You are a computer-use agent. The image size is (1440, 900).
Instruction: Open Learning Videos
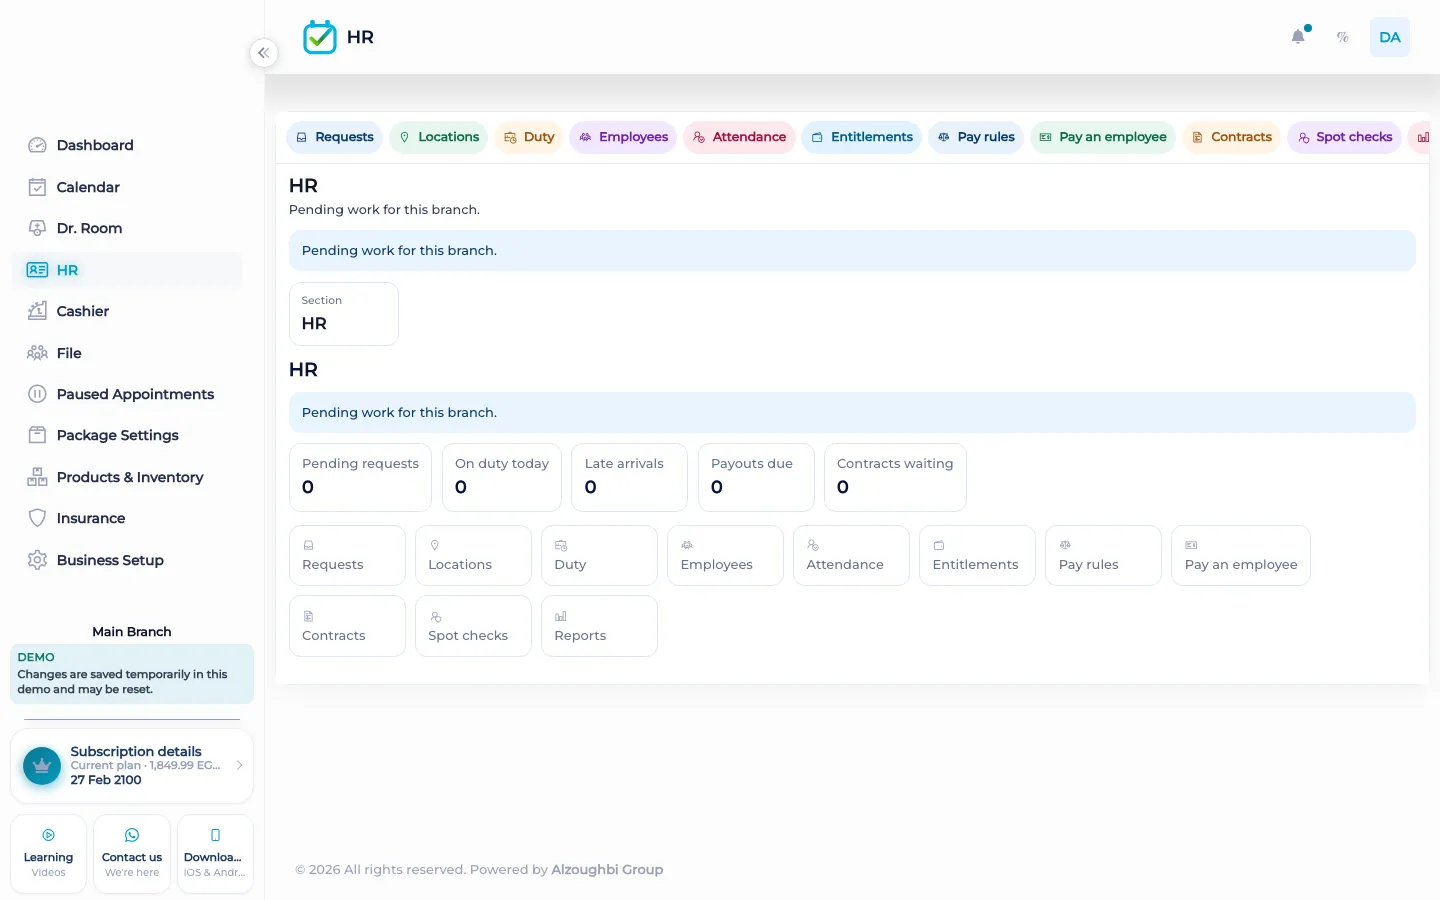(x=48, y=854)
